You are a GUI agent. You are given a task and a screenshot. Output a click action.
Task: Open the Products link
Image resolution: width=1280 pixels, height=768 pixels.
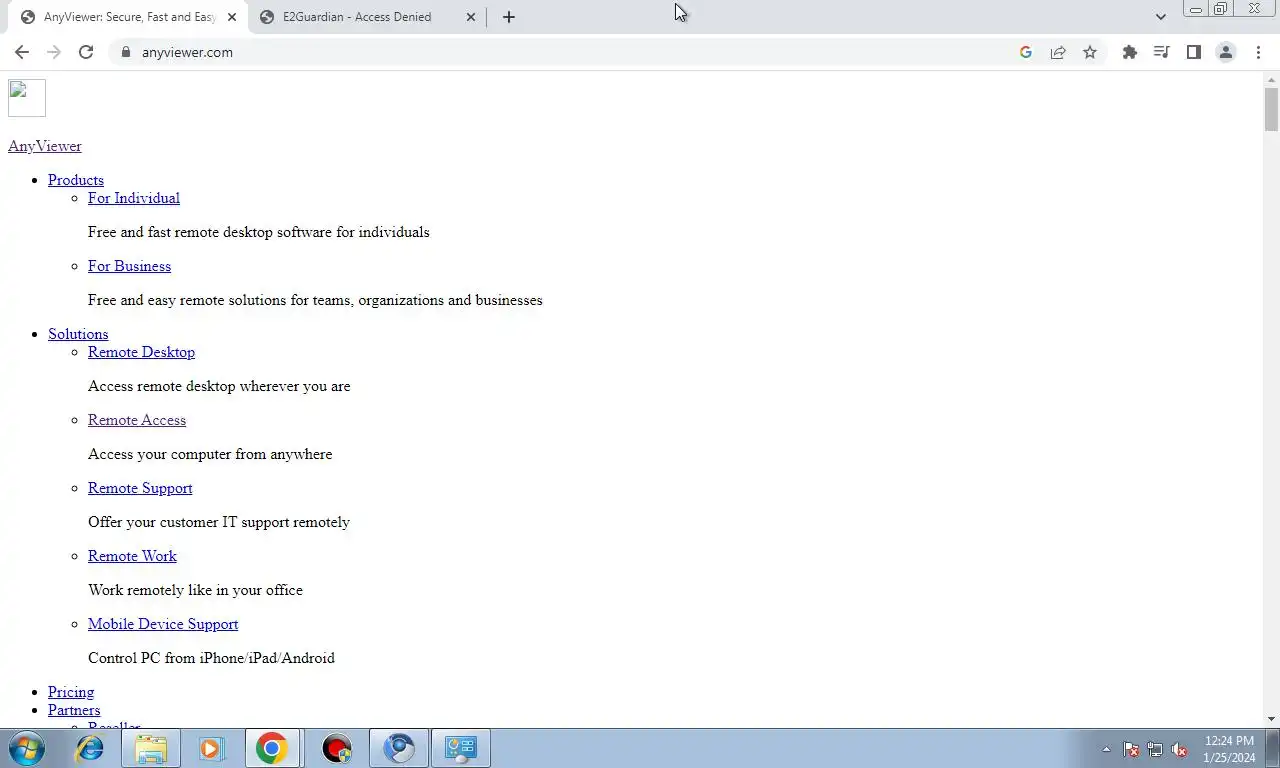coord(76,180)
